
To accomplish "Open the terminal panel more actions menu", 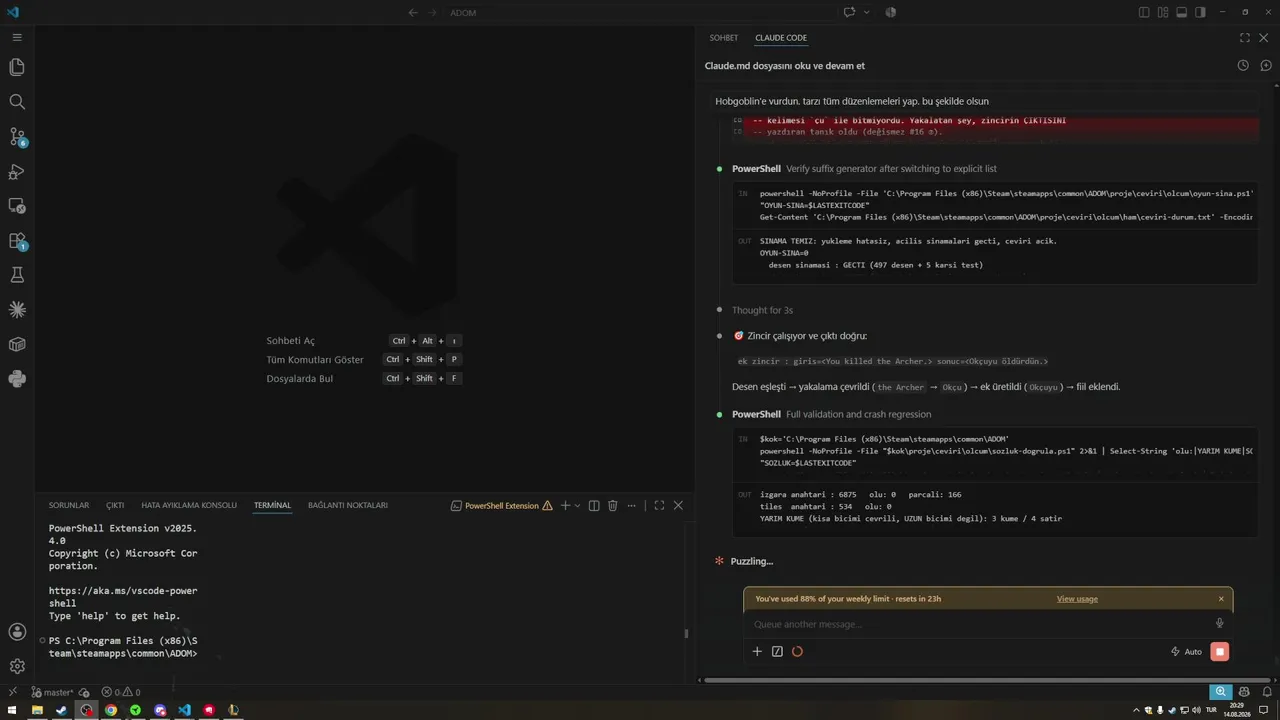I will (631, 506).
